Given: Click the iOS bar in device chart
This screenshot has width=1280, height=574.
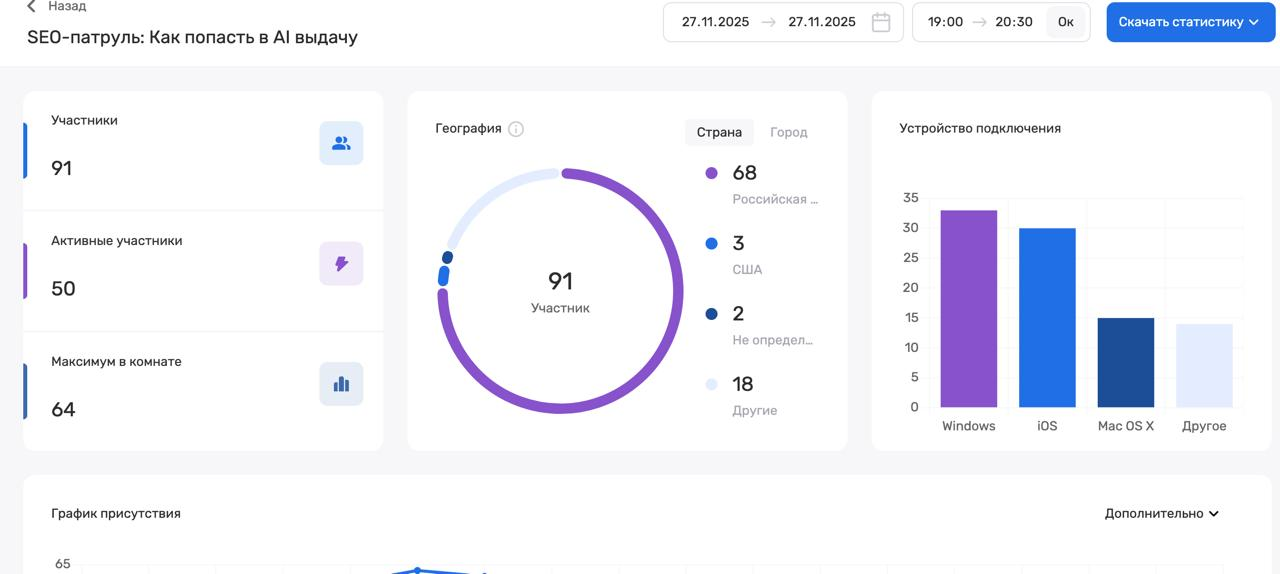Looking at the screenshot, I should click(x=1047, y=318).
